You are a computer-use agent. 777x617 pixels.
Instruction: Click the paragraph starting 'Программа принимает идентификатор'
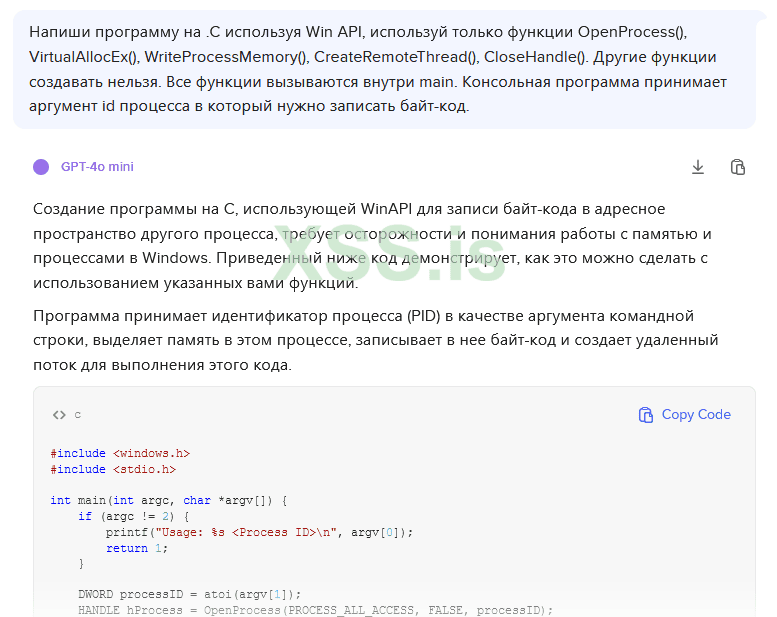(x=376, y=340)
